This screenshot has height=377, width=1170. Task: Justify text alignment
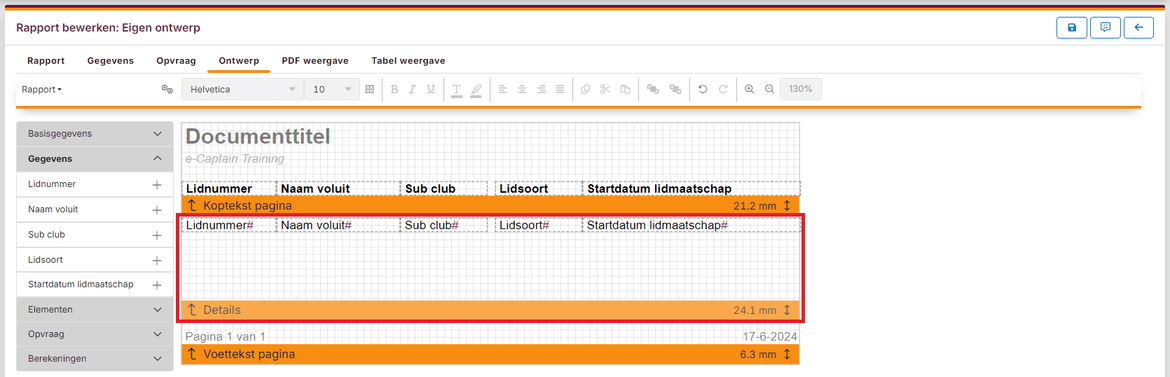pyautogui.click(x=560, y=89)
